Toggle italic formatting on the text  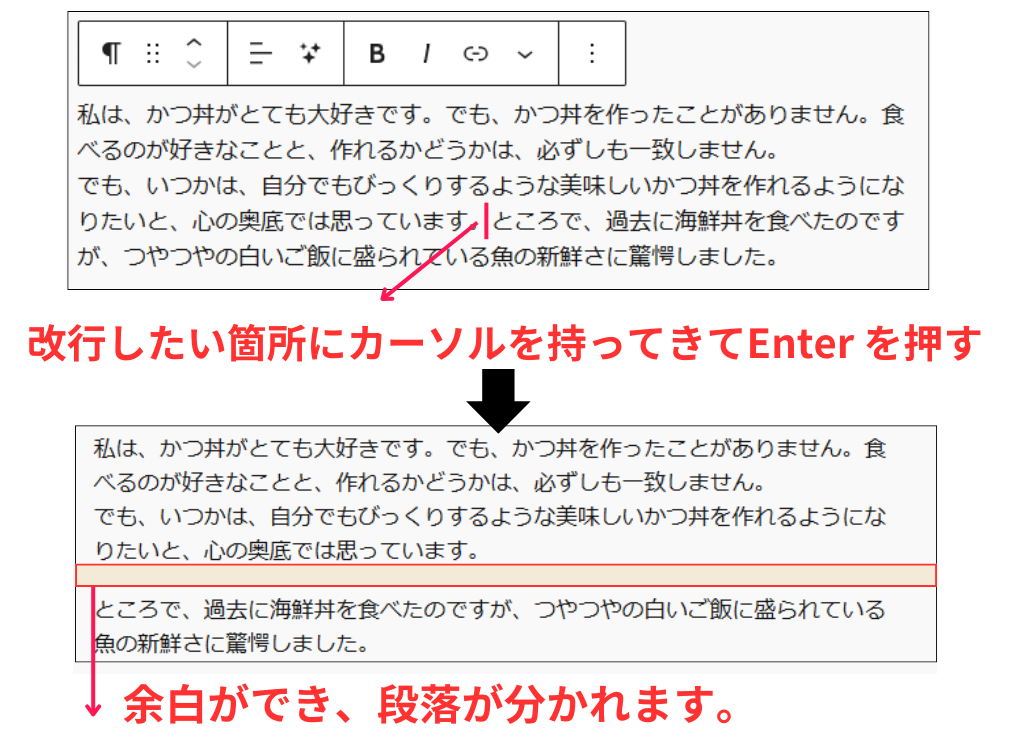coord(426,53)
